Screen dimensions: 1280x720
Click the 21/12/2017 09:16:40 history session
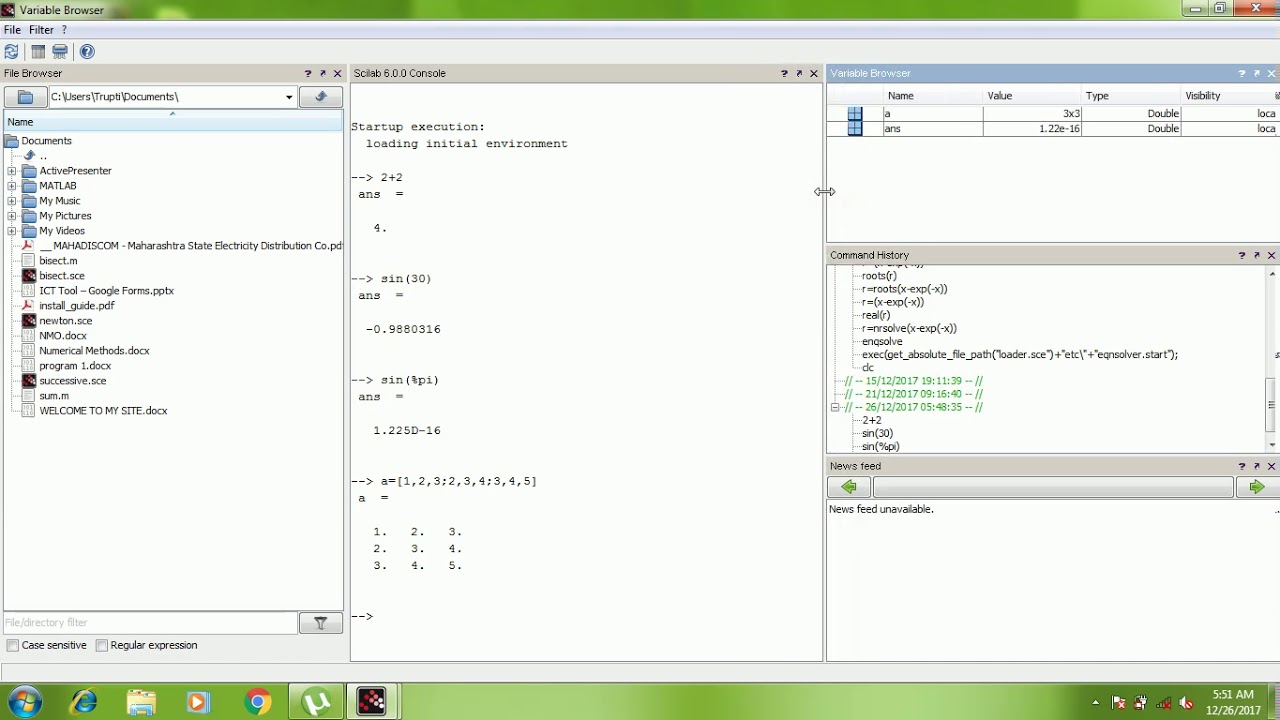click(914, 395)
